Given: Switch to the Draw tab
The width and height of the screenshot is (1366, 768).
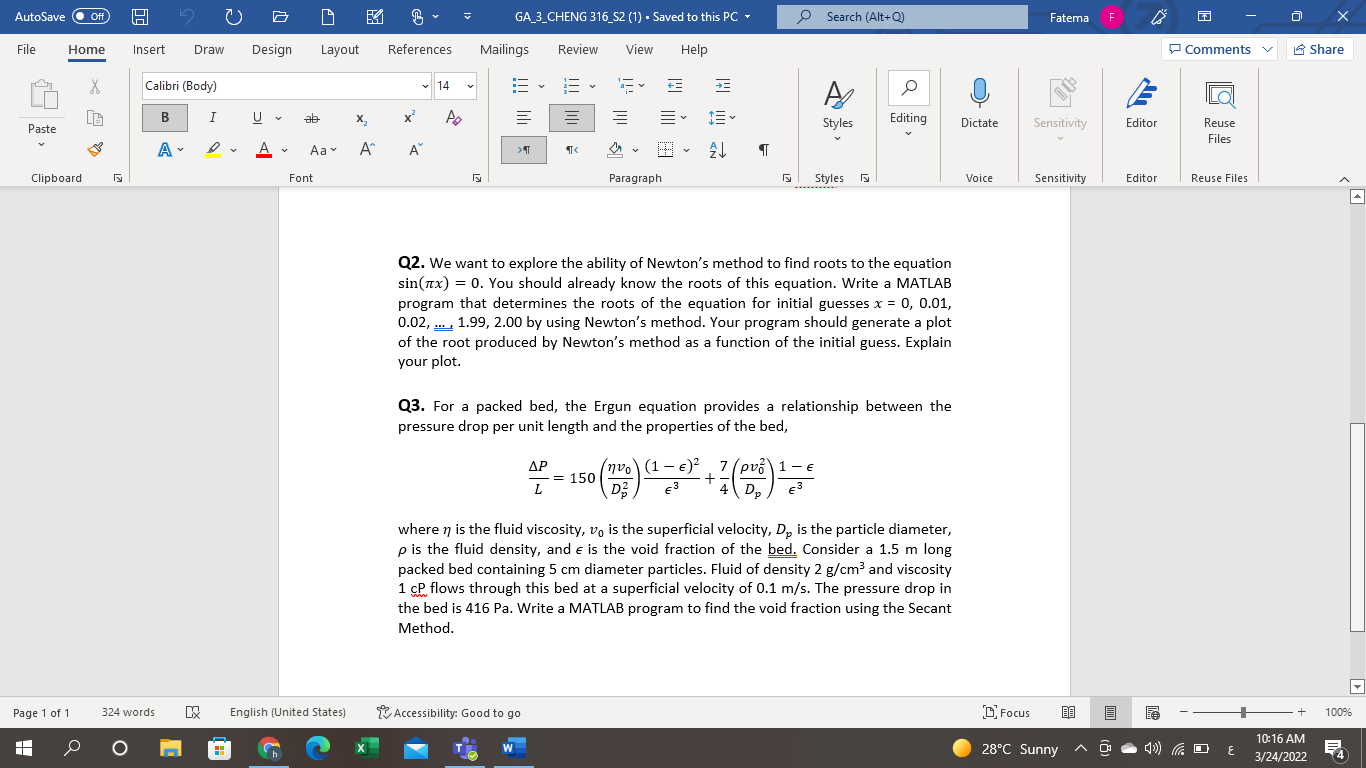Looking at the screenshot, I should pyautogui.click(x=209, y=49).
